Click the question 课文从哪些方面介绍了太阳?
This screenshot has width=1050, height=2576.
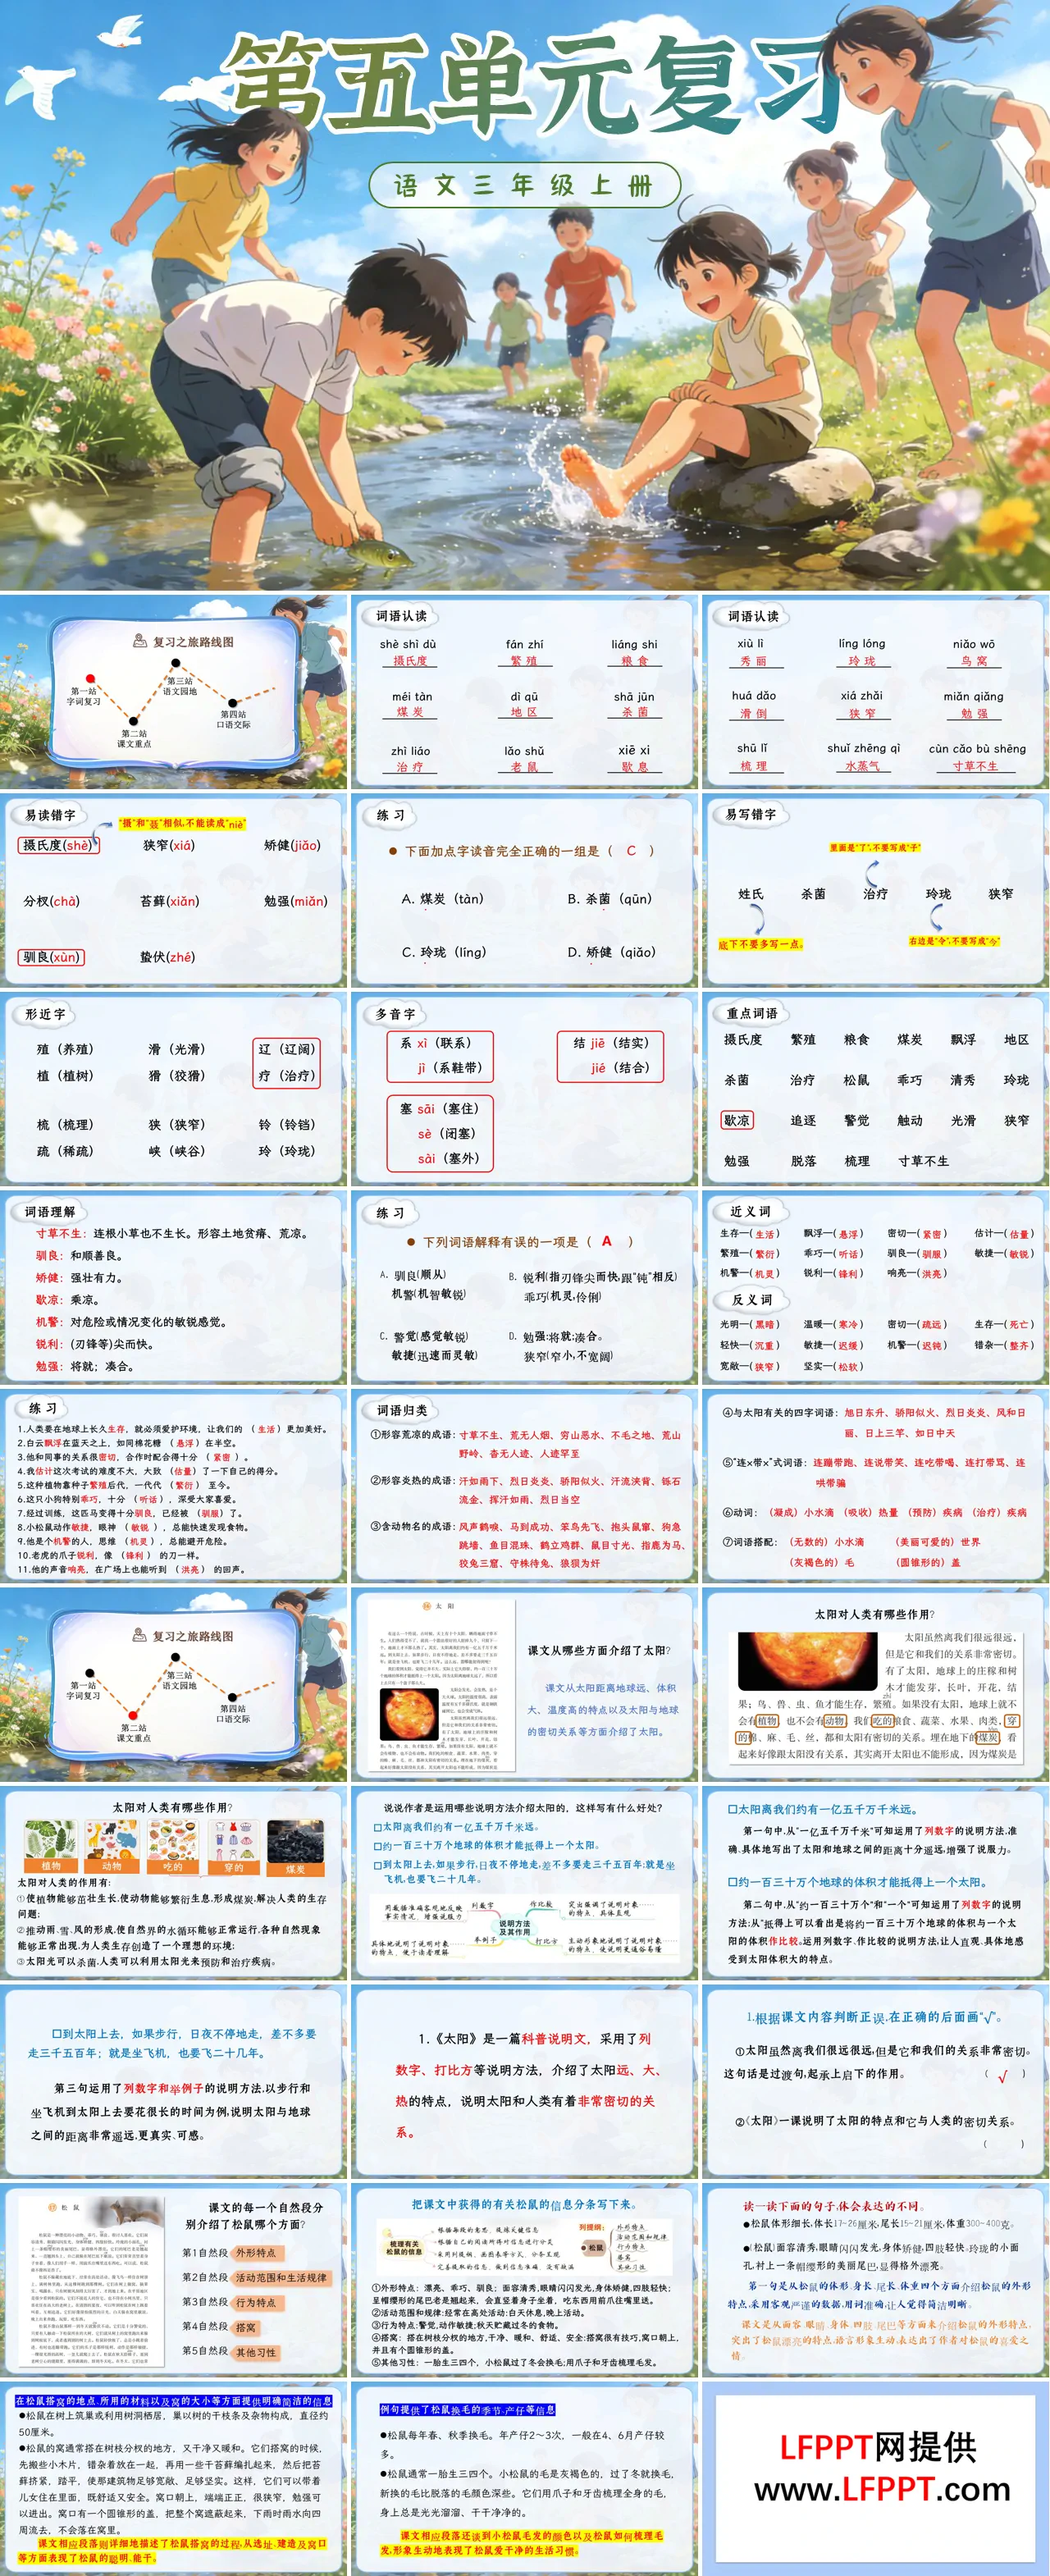pos(599,1650)
